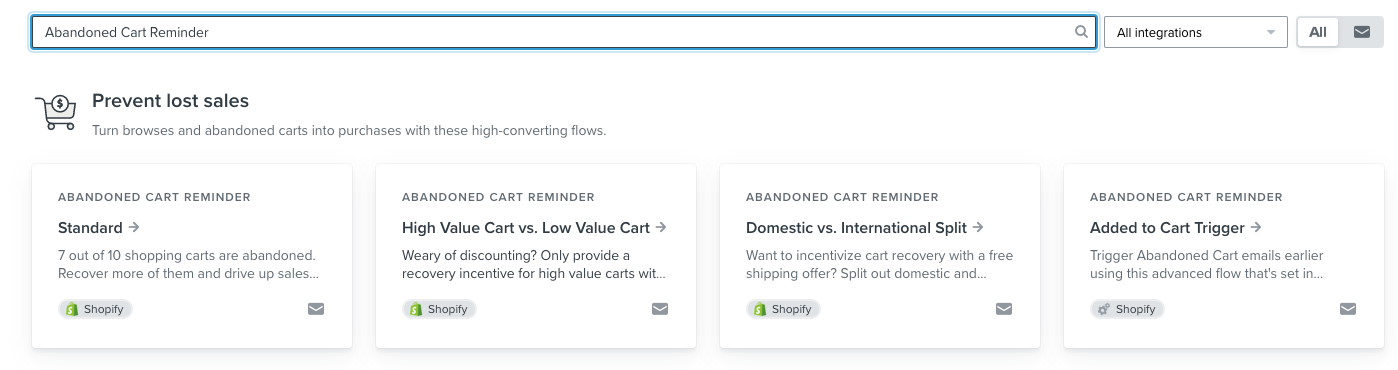Open High Value Cart vs. Low Value Cart
This screenshot has height=370, width=1398.
pyautogui.click(x=534, y=228)
